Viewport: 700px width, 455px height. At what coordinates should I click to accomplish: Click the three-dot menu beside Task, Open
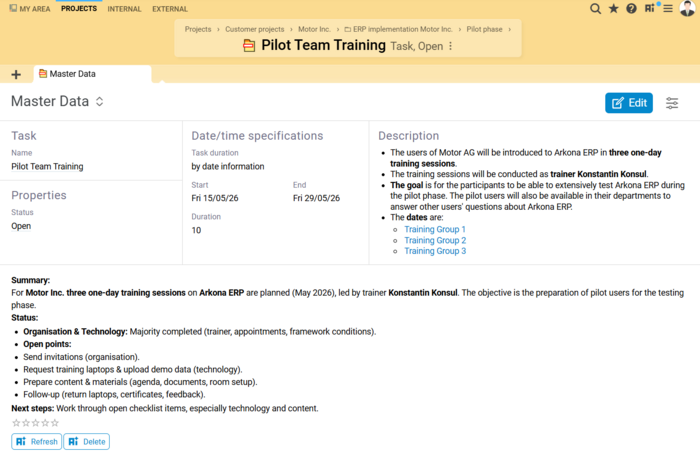450,46
